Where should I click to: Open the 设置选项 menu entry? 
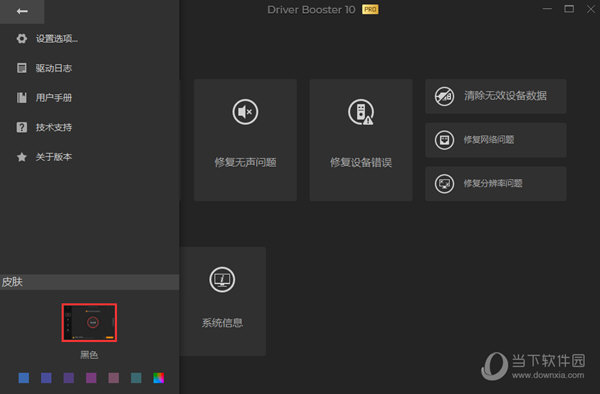tap(57, 39)
